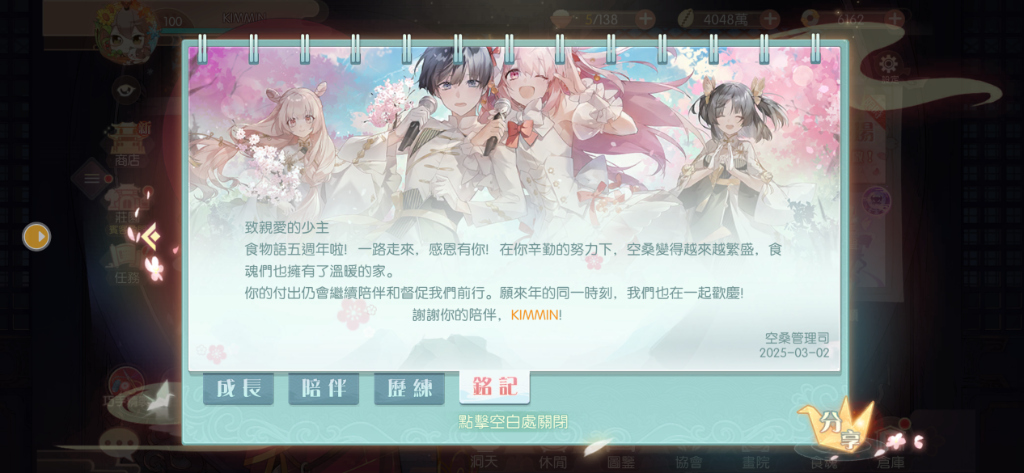Switch to the 陪伴 tab
This screenshot has height=473, width=1024.
[324, 389]
